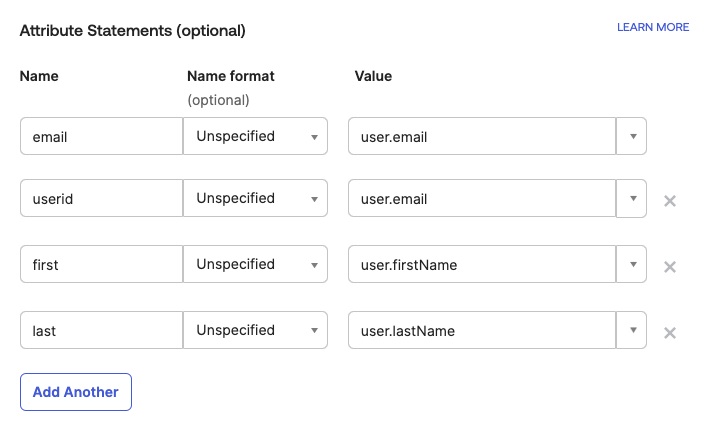Click the email Name input field
708x431 pixels.
[x=100, y=136]
